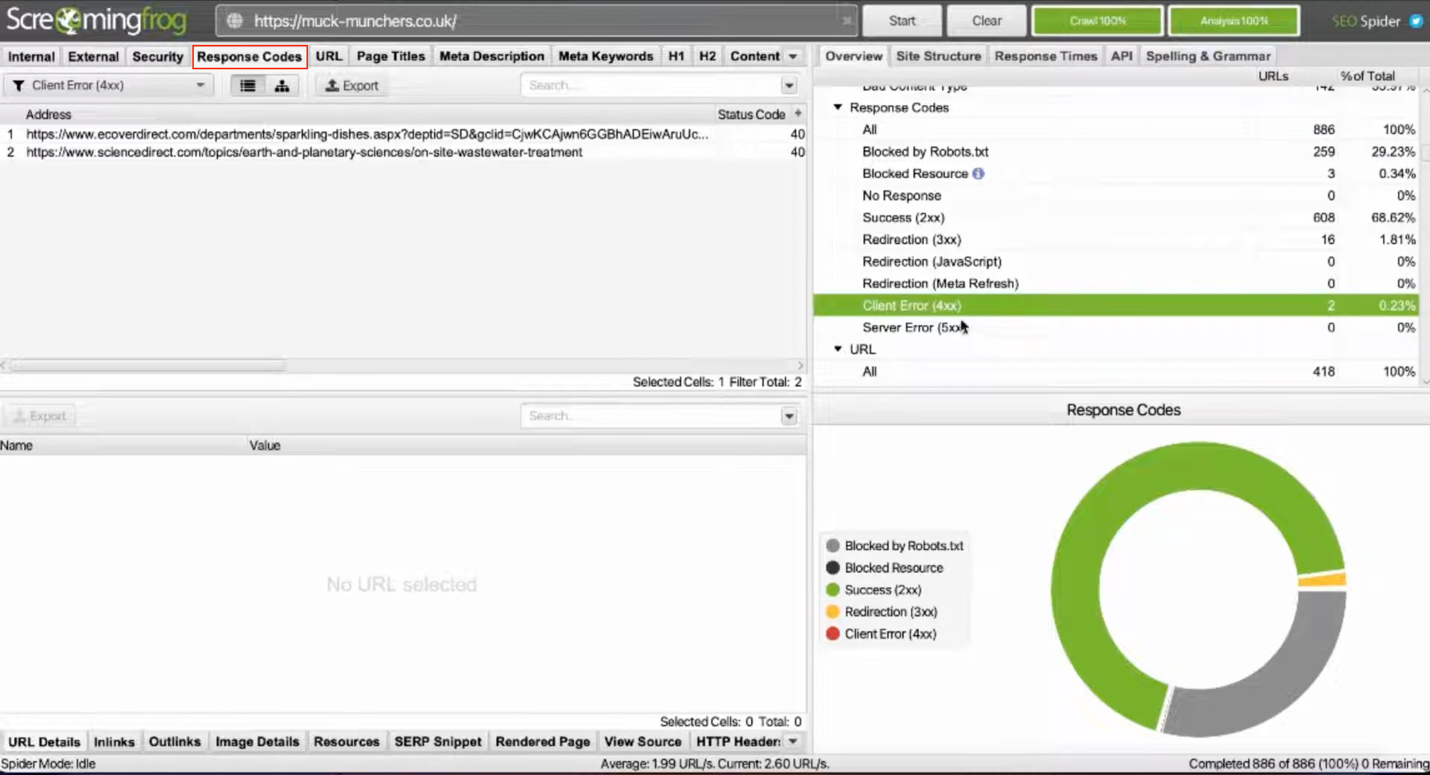
Task: Click the Redirection (3xx) legend swatch
Action: [x=833, y=612]
